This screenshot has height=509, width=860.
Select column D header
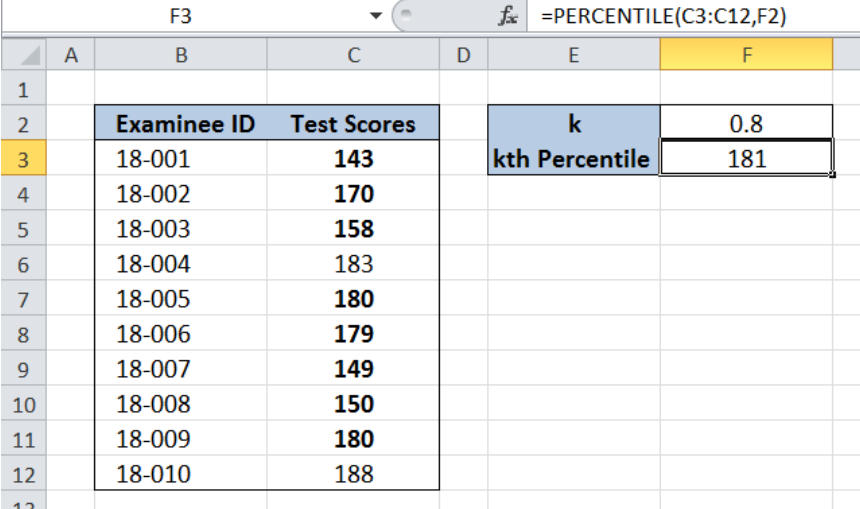coord(463,54)
